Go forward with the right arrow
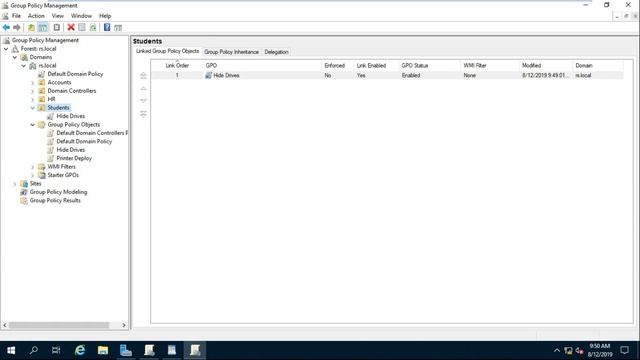This screenshot has height=360, width=640. point(17,27)
